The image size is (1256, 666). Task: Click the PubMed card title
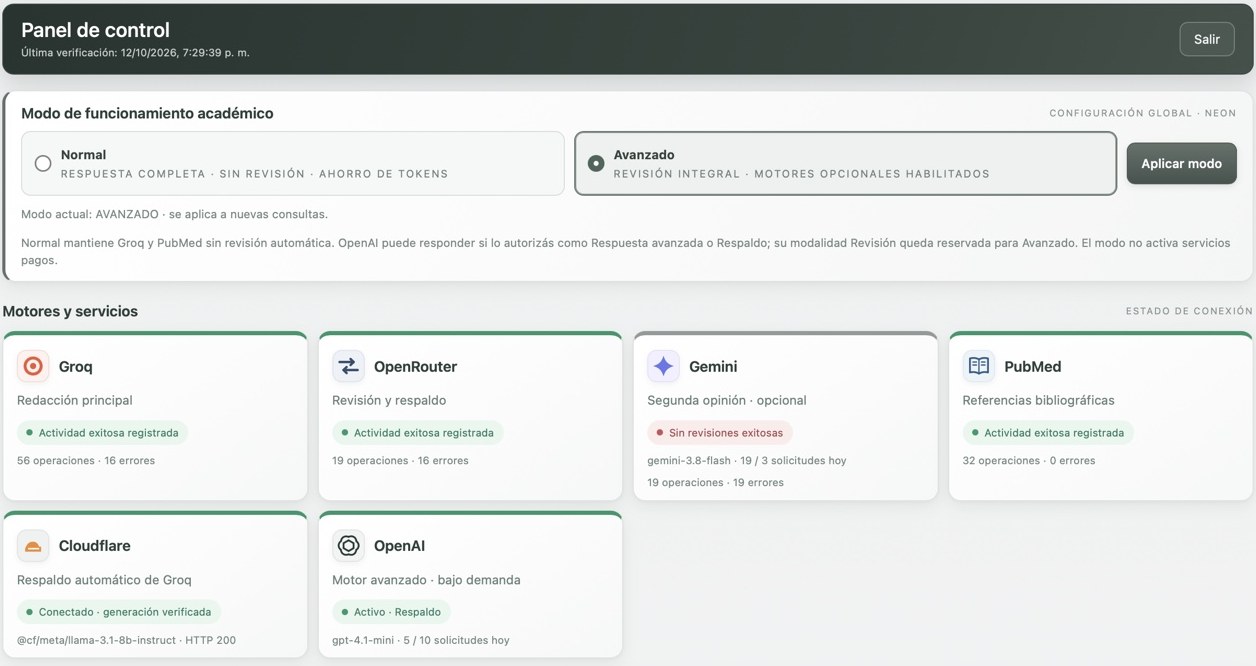tap(1033, 367)
